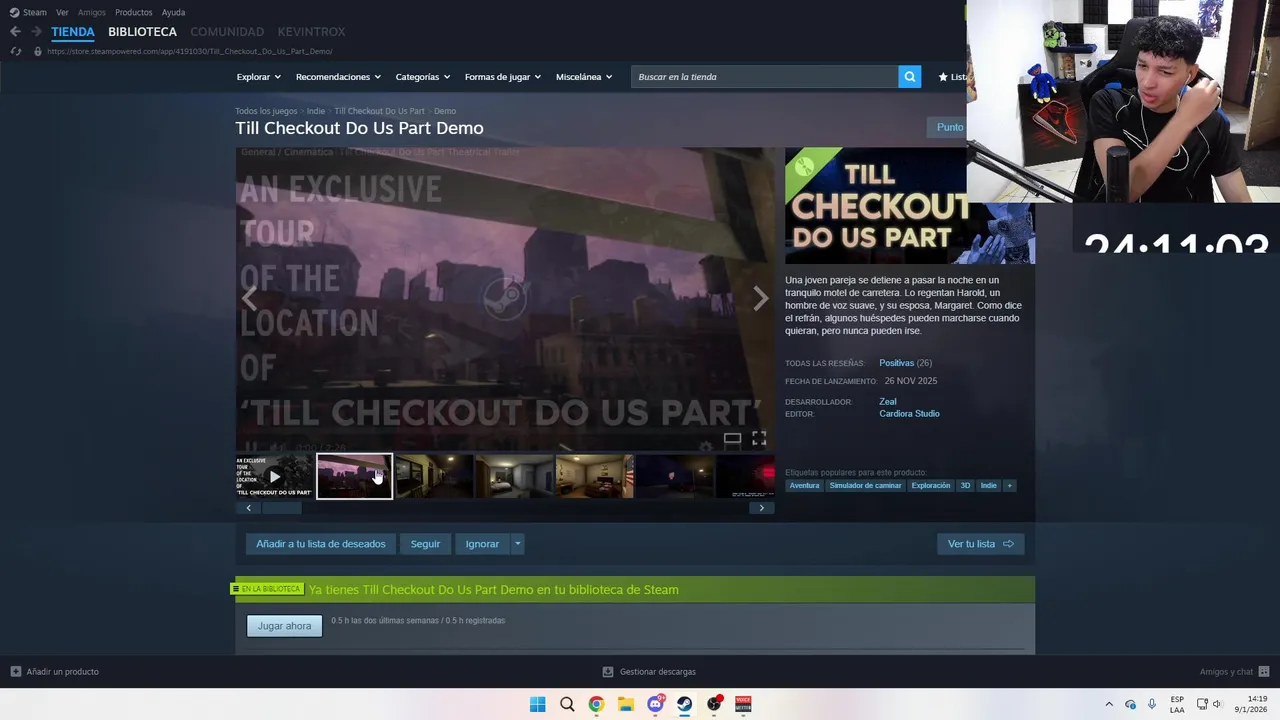Image resolution: width=1280 pixels, height=720 pixels.
Task: Open OBS Studio from the taskbar
Action: 714,704
